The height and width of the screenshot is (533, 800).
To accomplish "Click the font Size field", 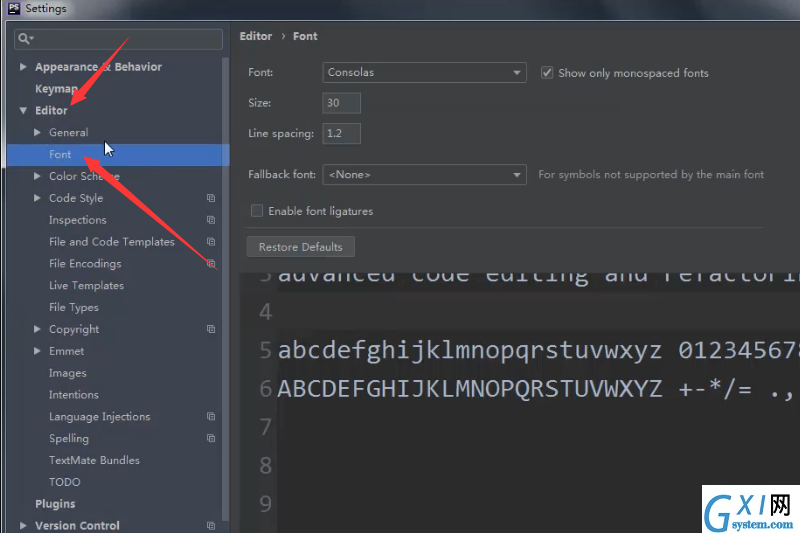I will pyautogui.click(x=341, y=103).
